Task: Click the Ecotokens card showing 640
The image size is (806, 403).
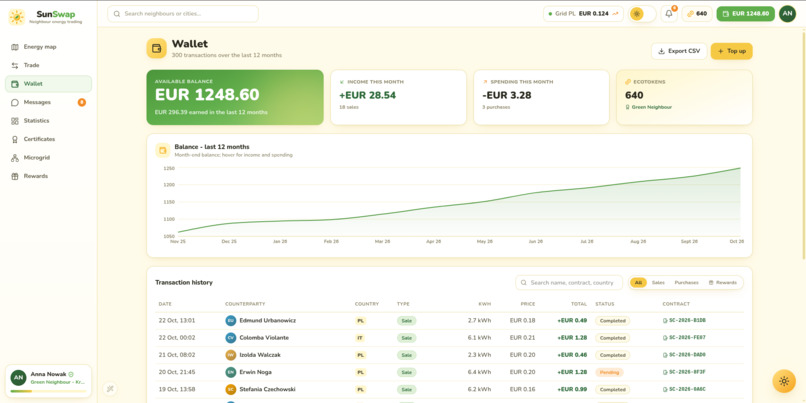Action: pos(684,97)
